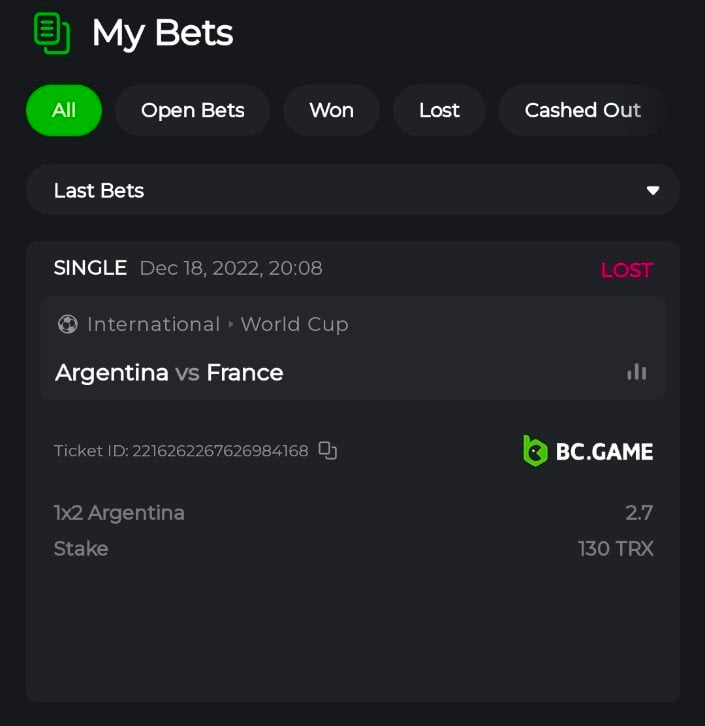Click the 1x2 Argentina selection
The image size is (705, 726).
click(x=119, y=513)
